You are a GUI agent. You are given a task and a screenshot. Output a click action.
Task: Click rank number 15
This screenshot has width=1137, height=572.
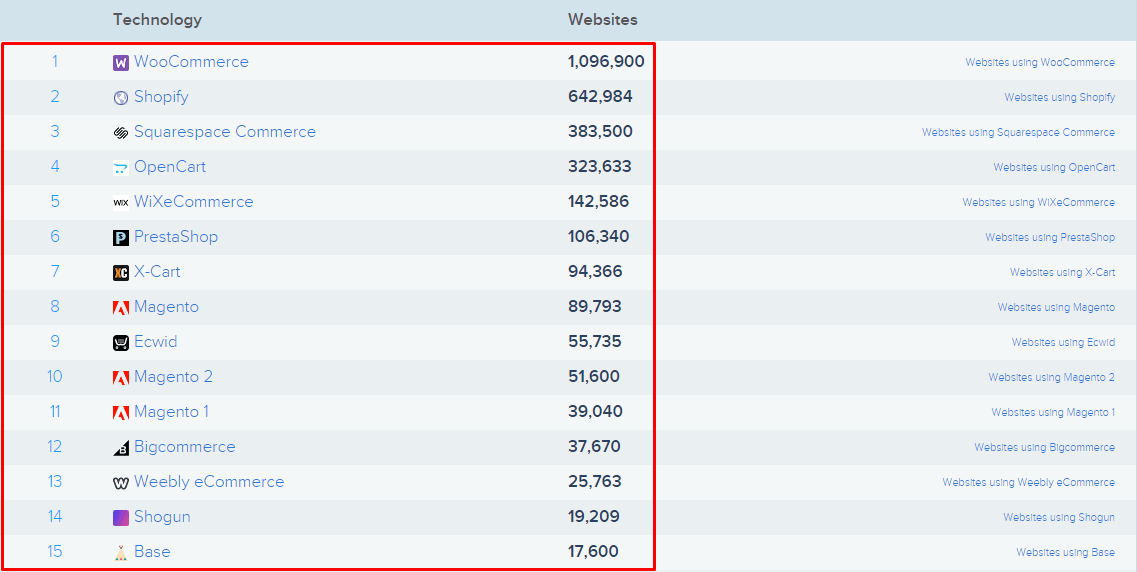55,552
